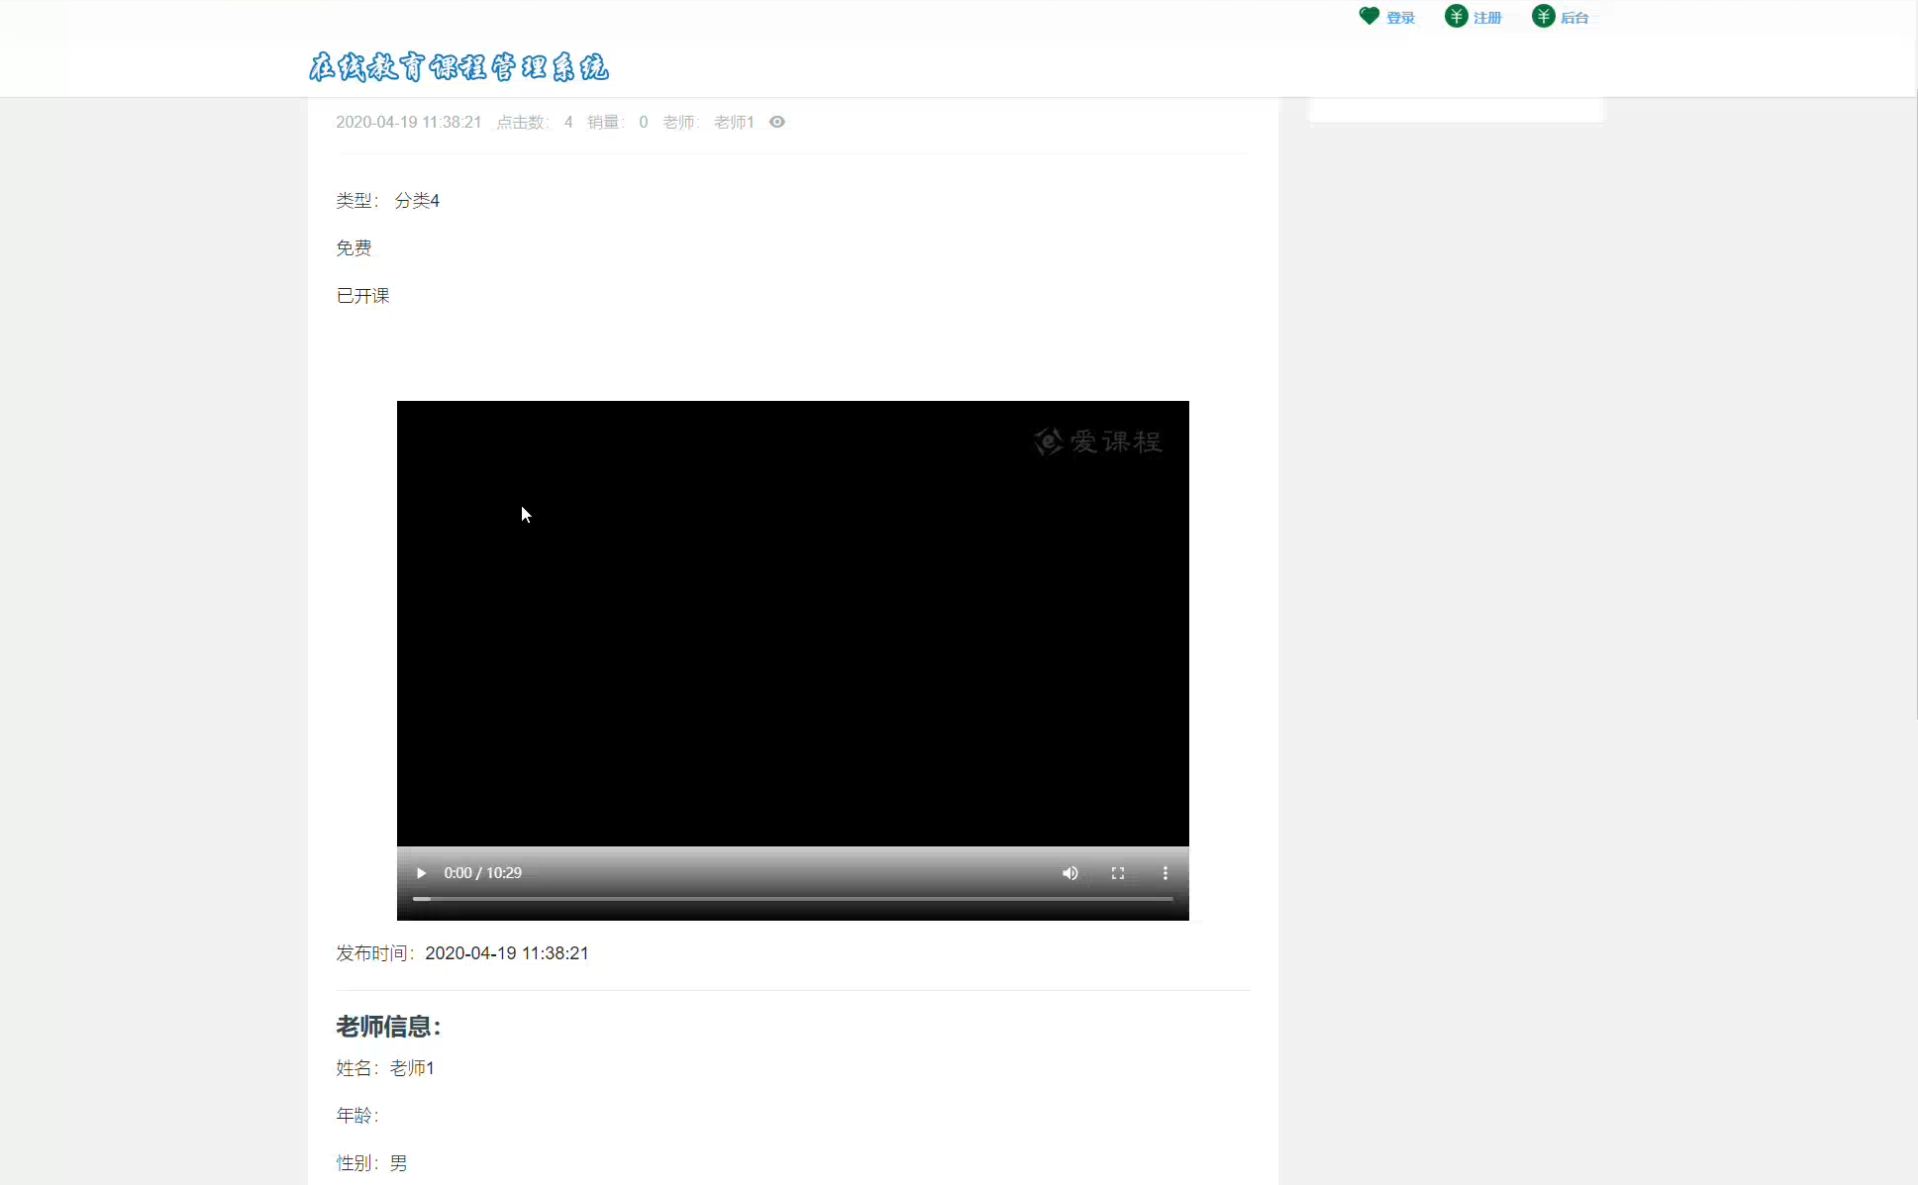Screen dimensions: 1918x1185
Task: Click the 注册 register icon
Action: click(x=1456, y=16)
